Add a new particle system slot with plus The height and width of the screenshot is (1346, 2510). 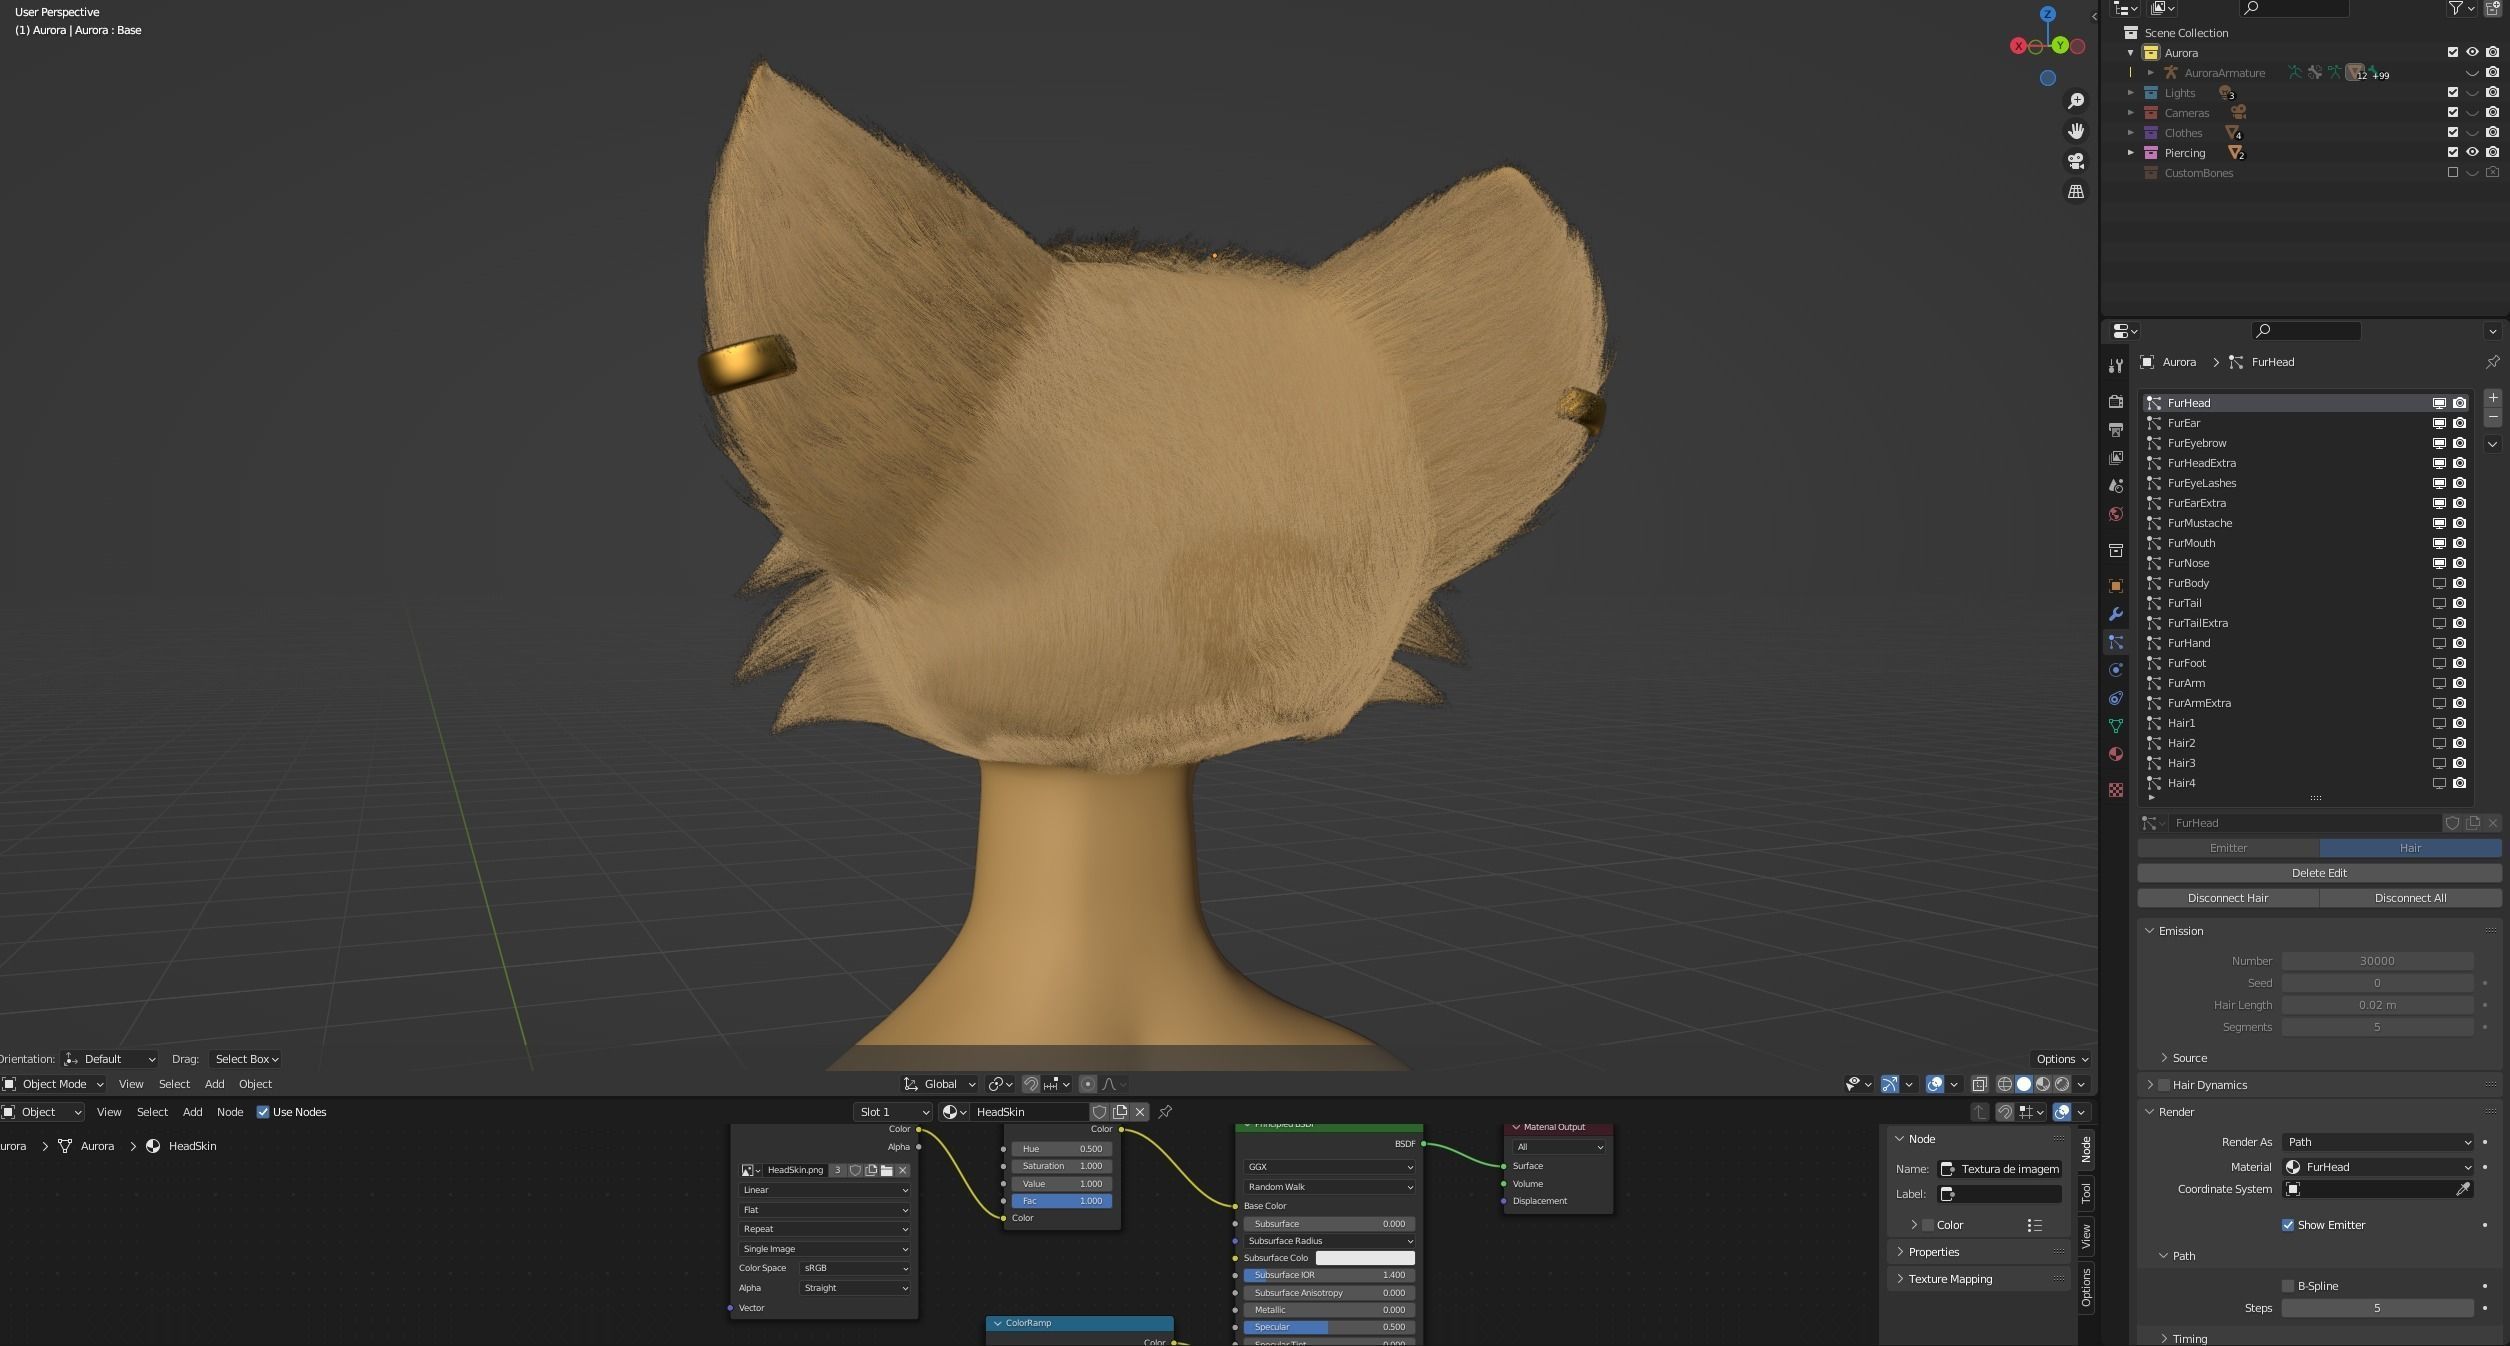point(2492,397)
